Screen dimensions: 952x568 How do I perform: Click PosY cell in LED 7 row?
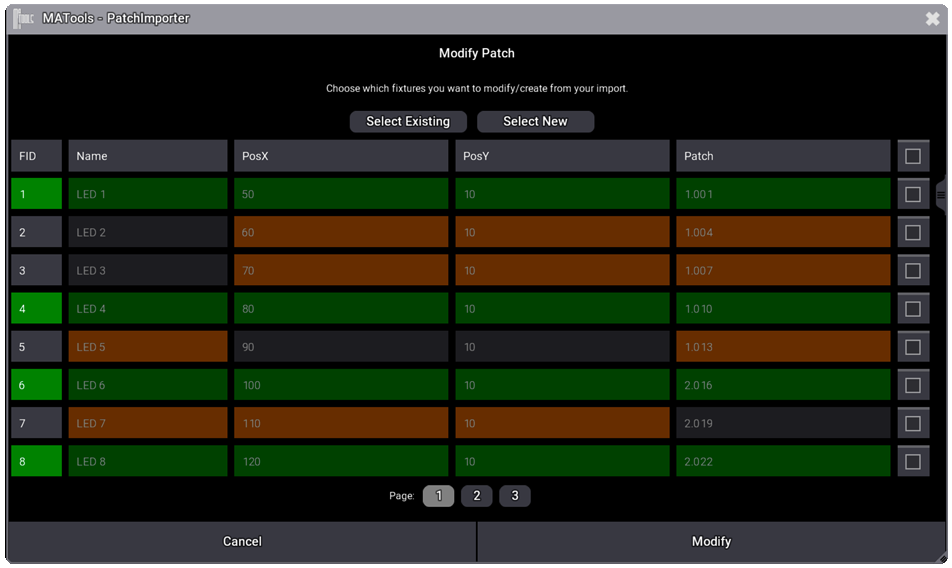[x=562, y=424]
